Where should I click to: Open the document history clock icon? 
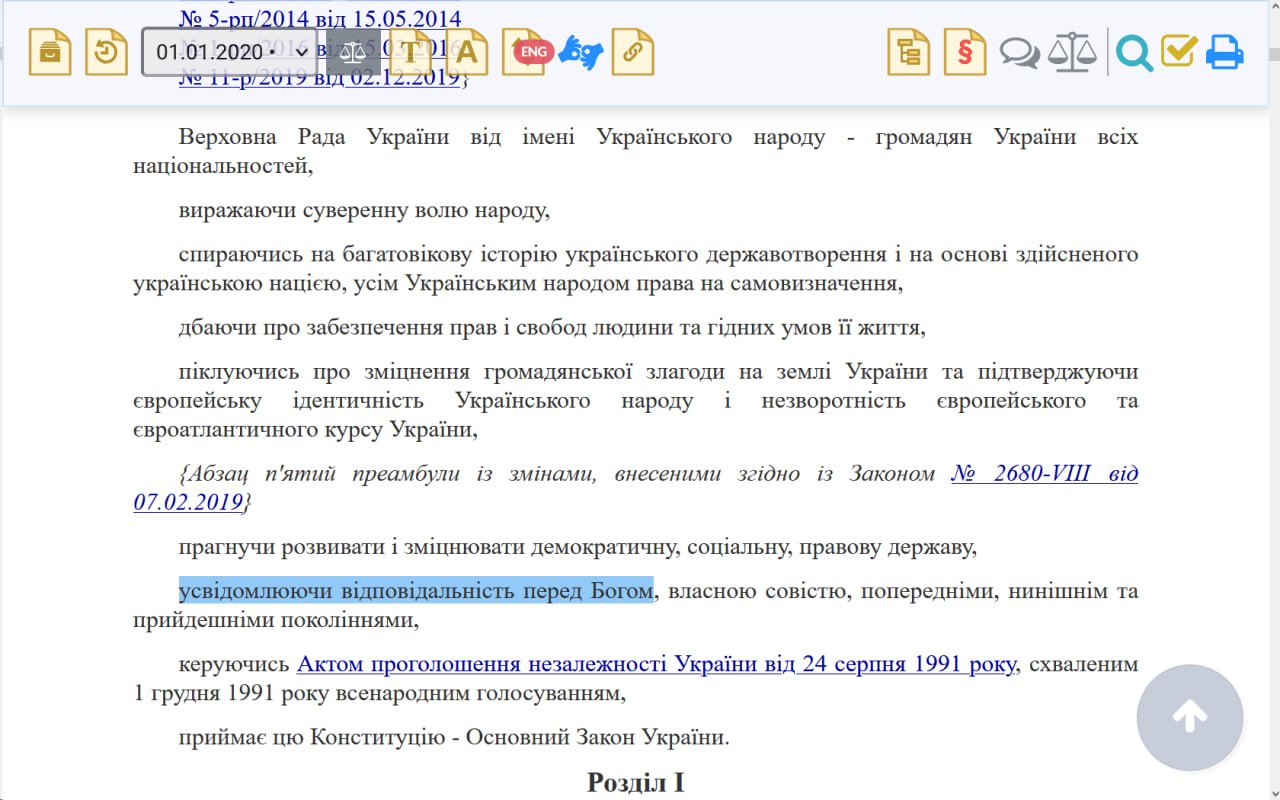click(x=106, y=52)
